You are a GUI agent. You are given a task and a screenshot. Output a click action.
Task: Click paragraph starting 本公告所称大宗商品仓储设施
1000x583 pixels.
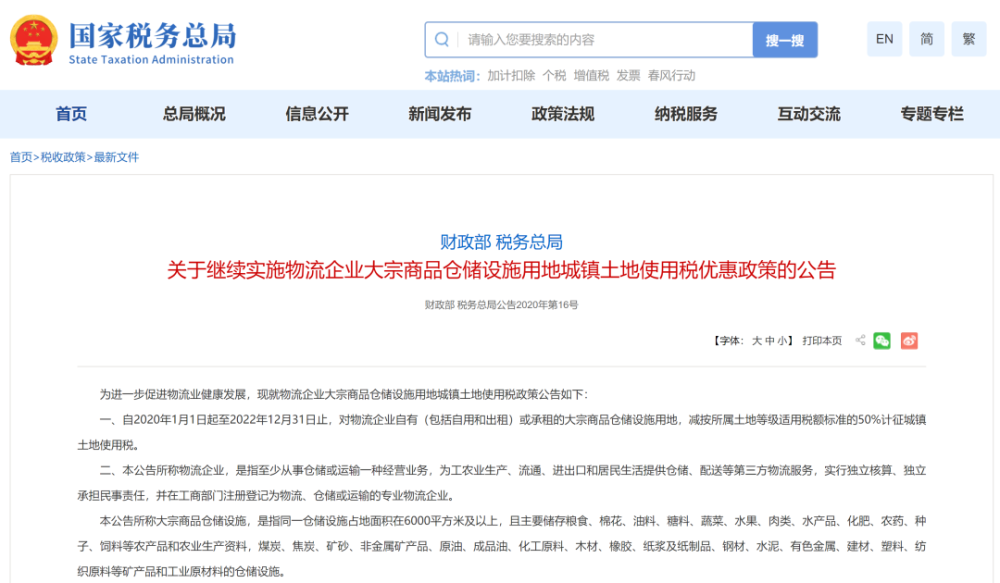point(501,546)
